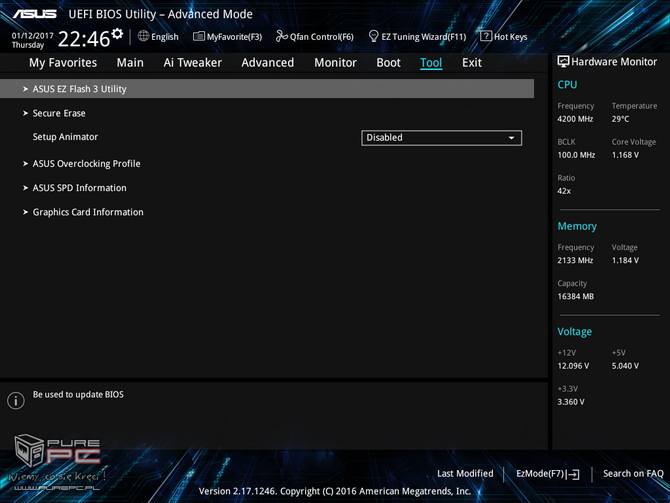Click the Voltage section heading
The height and width of the screenshot is (503, 670).
coord(574,332)
